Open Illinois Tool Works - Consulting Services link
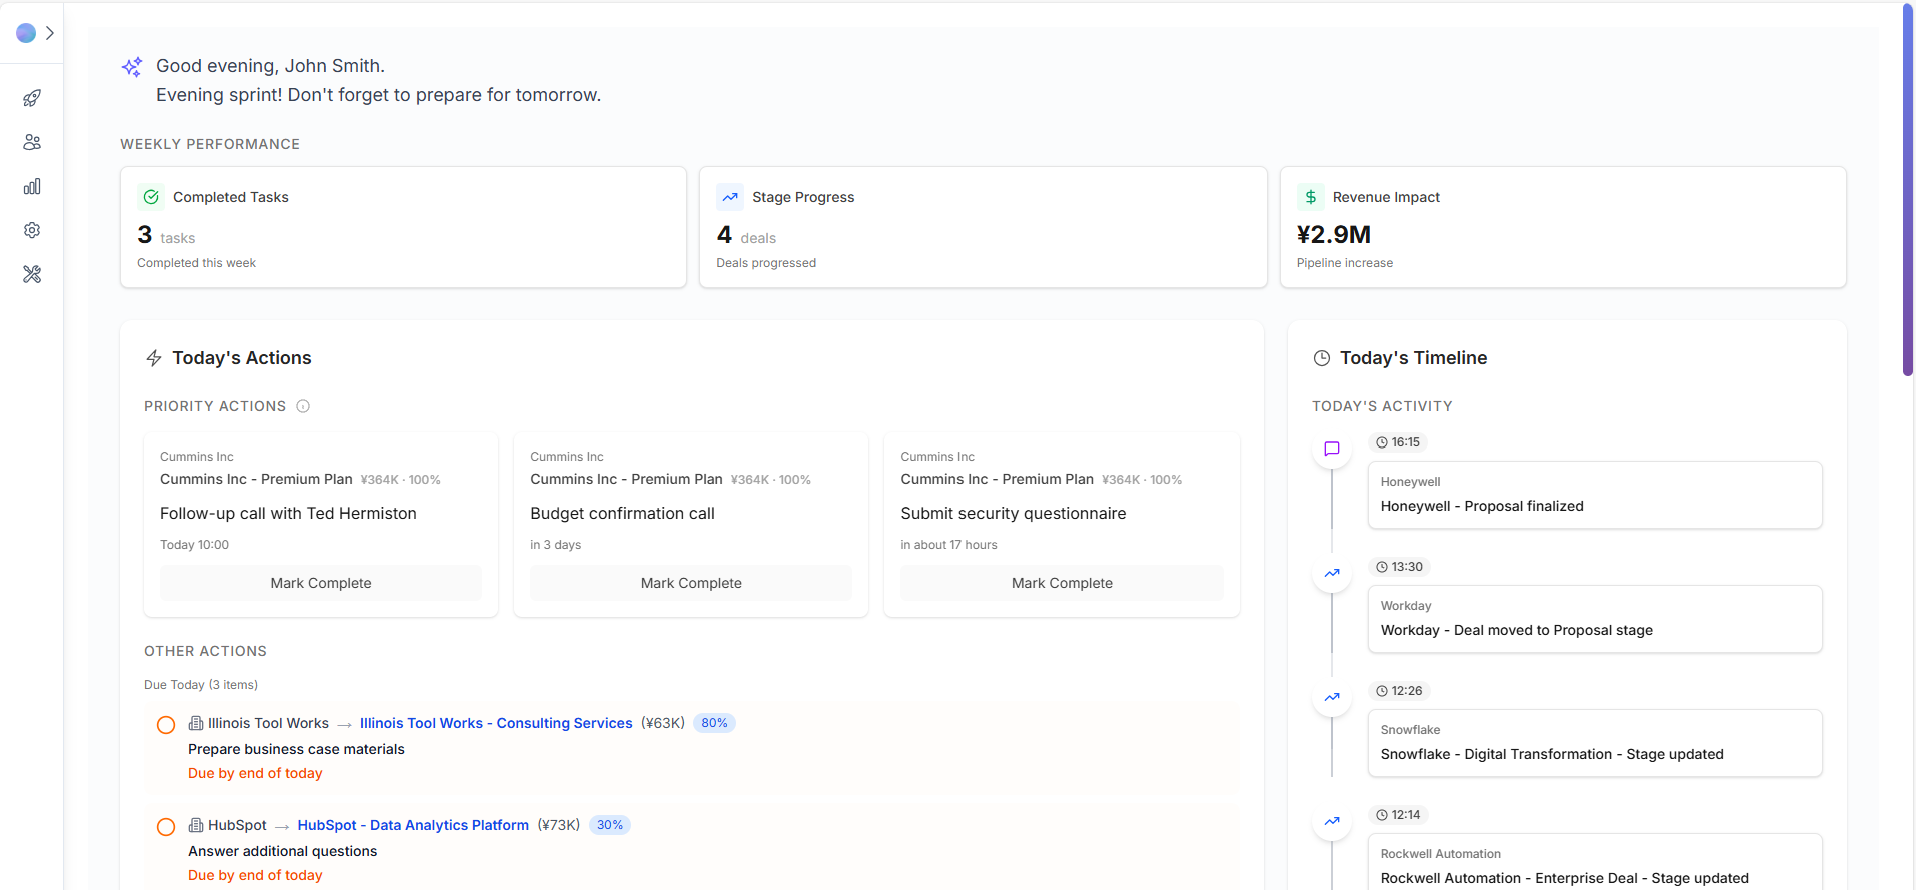 pos(496,723)
